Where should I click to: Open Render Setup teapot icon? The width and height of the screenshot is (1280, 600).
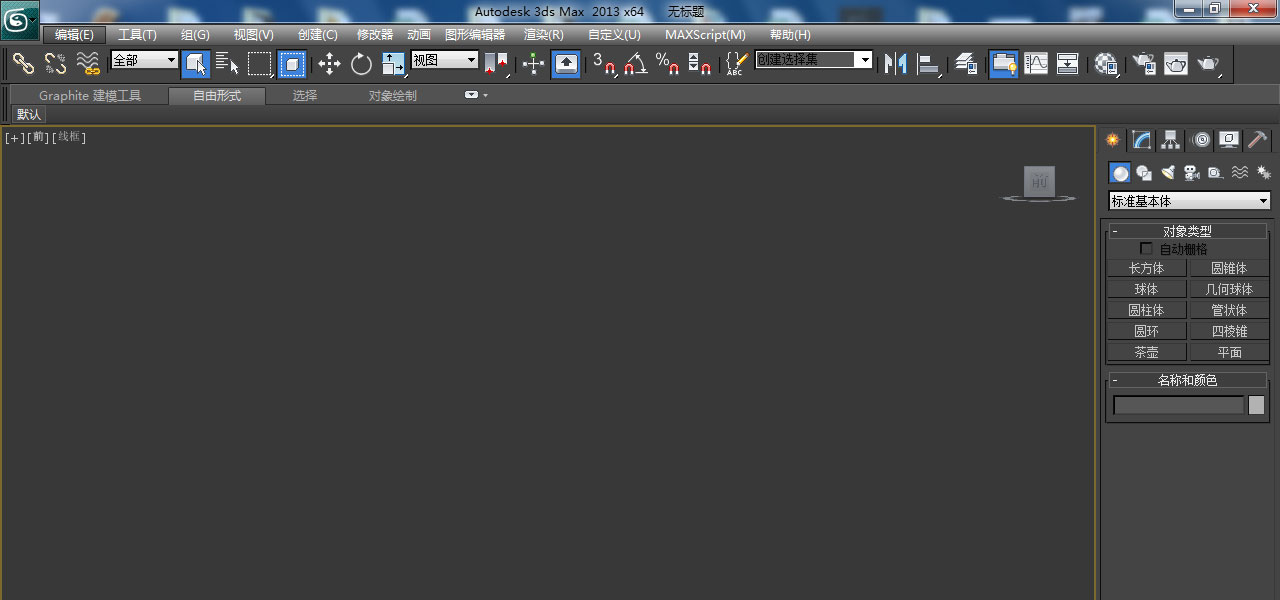point(1142,64)
